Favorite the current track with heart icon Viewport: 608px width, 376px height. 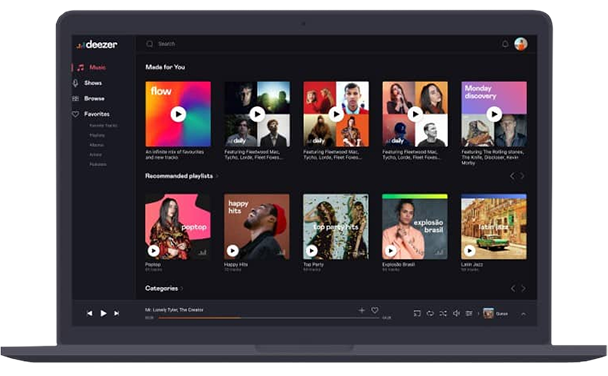tap(375, 310)
